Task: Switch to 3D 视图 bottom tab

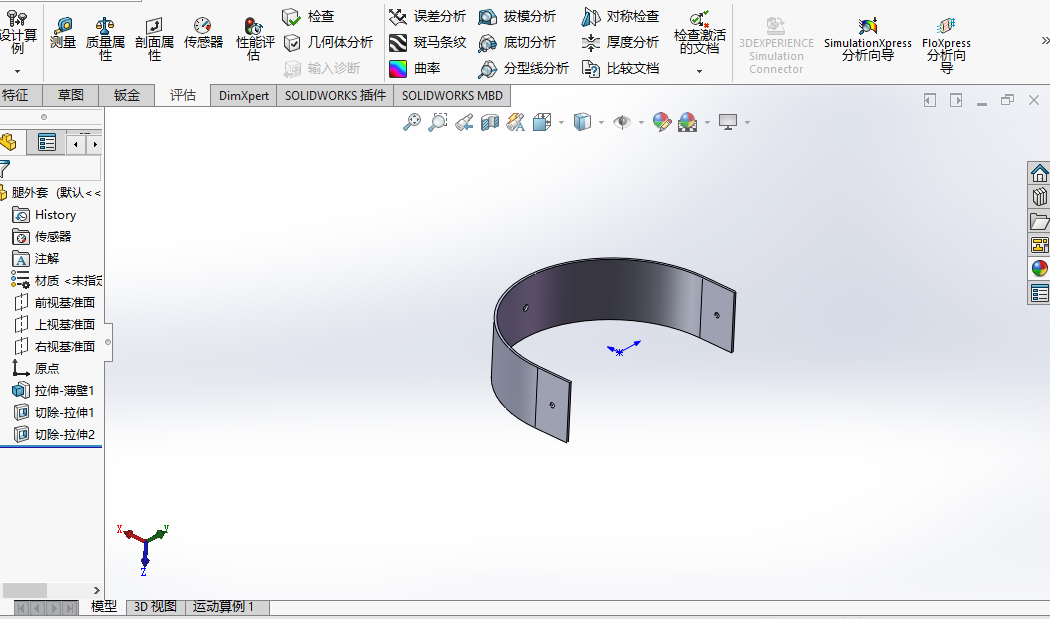Action: pyautogui.click(x=155, y=606)
